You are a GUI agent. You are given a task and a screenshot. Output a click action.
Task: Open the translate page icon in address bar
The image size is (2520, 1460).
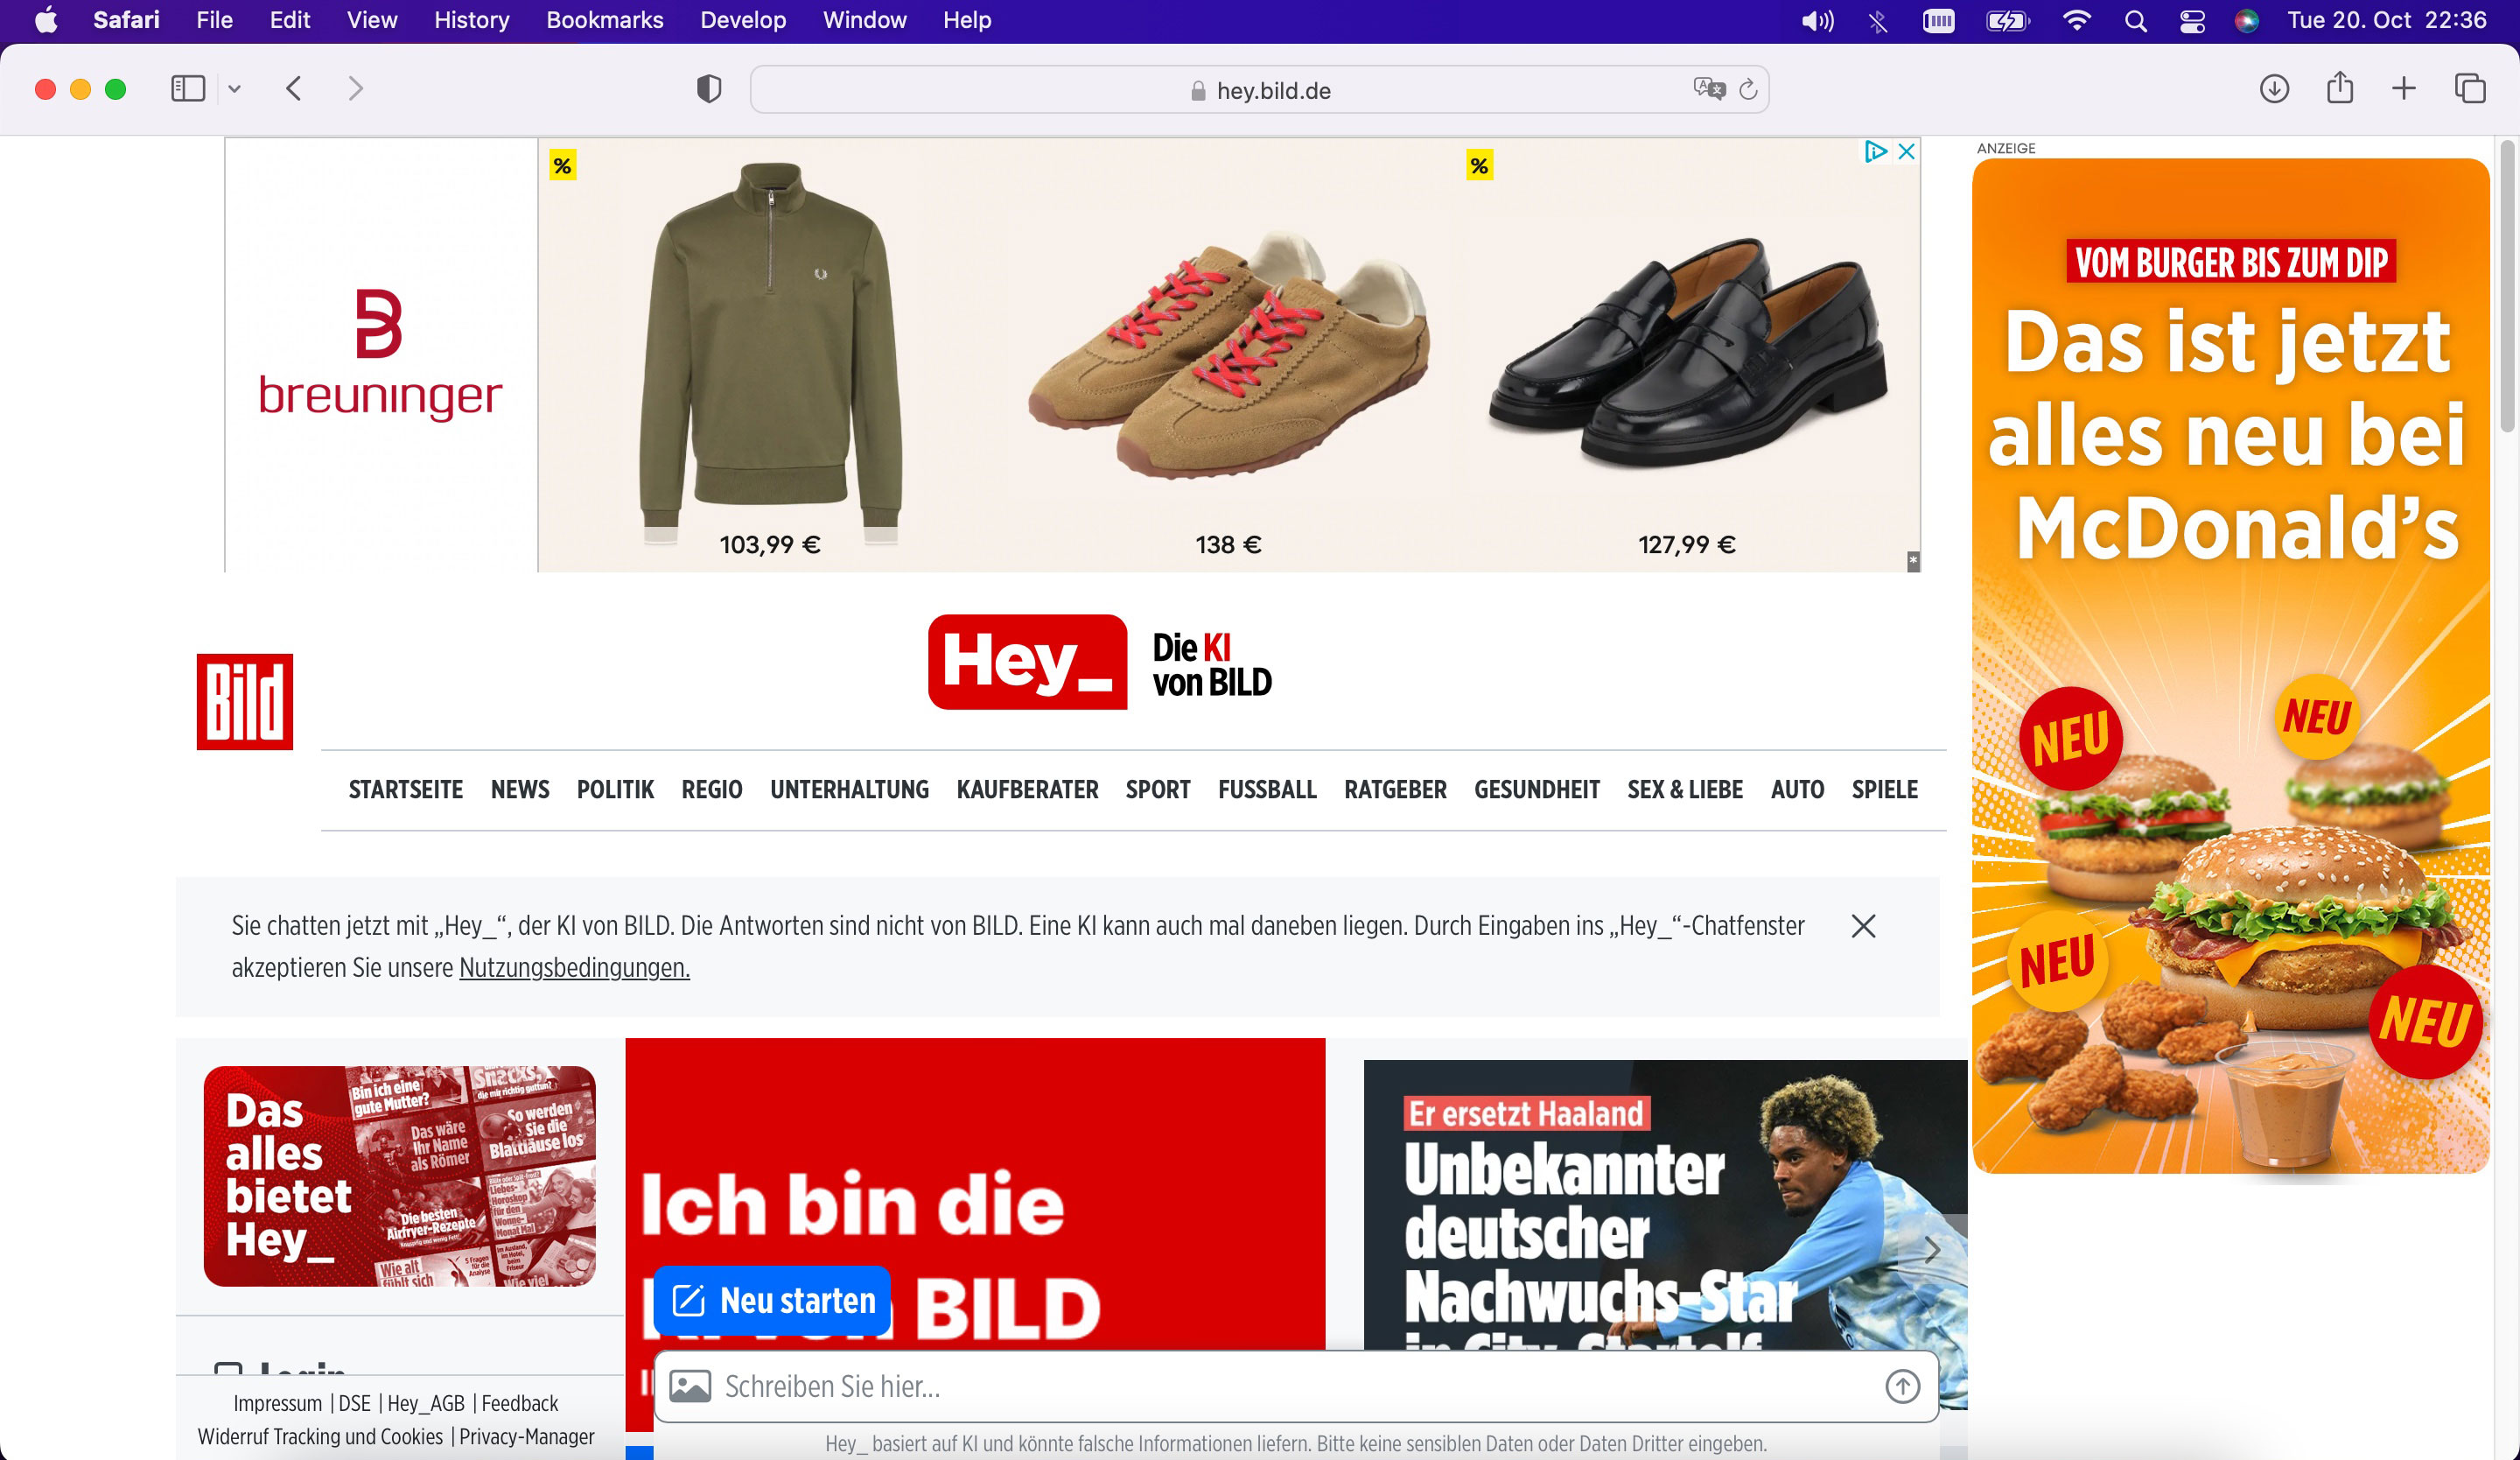tap(1709, 89)
